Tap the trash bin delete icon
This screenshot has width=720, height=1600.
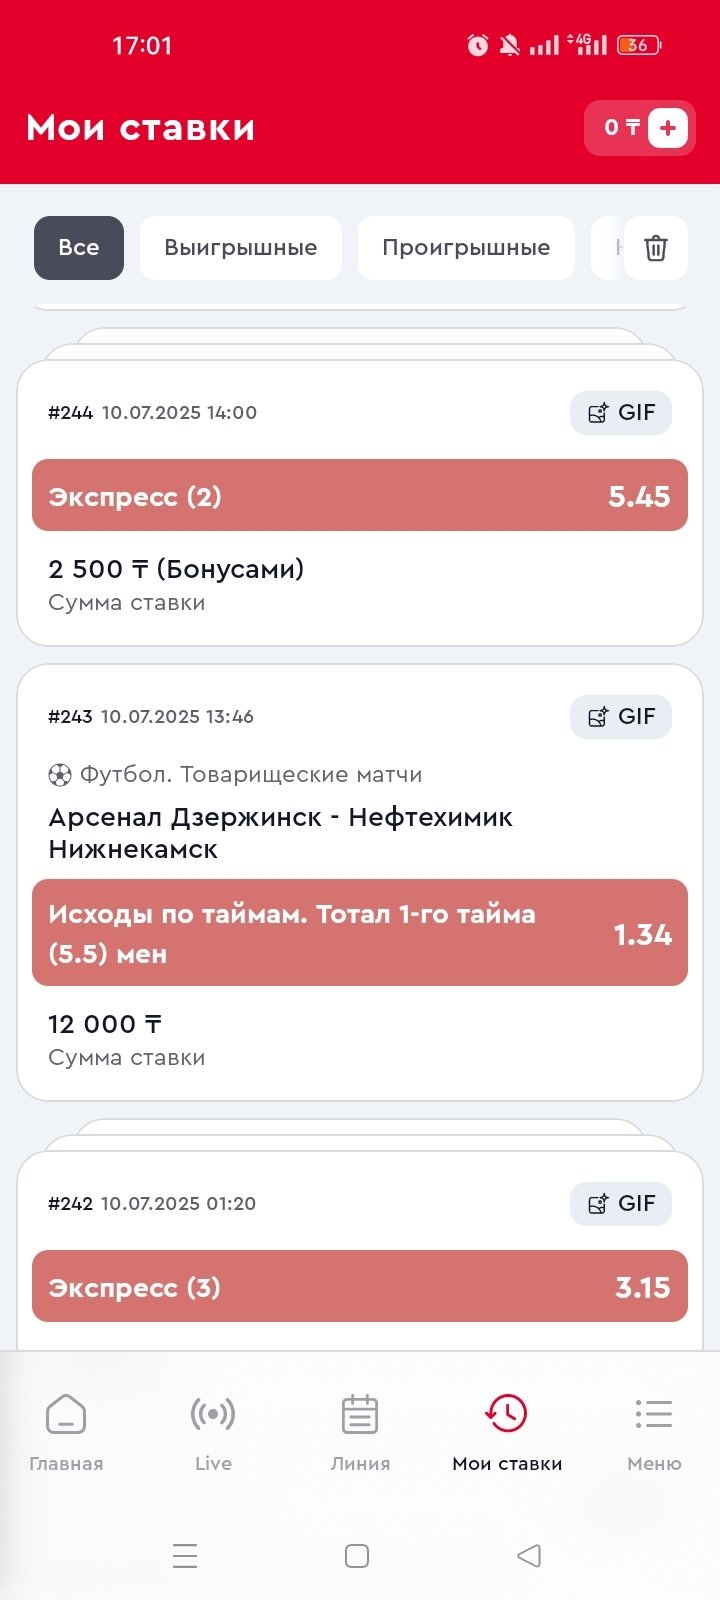tap(655, 248)
